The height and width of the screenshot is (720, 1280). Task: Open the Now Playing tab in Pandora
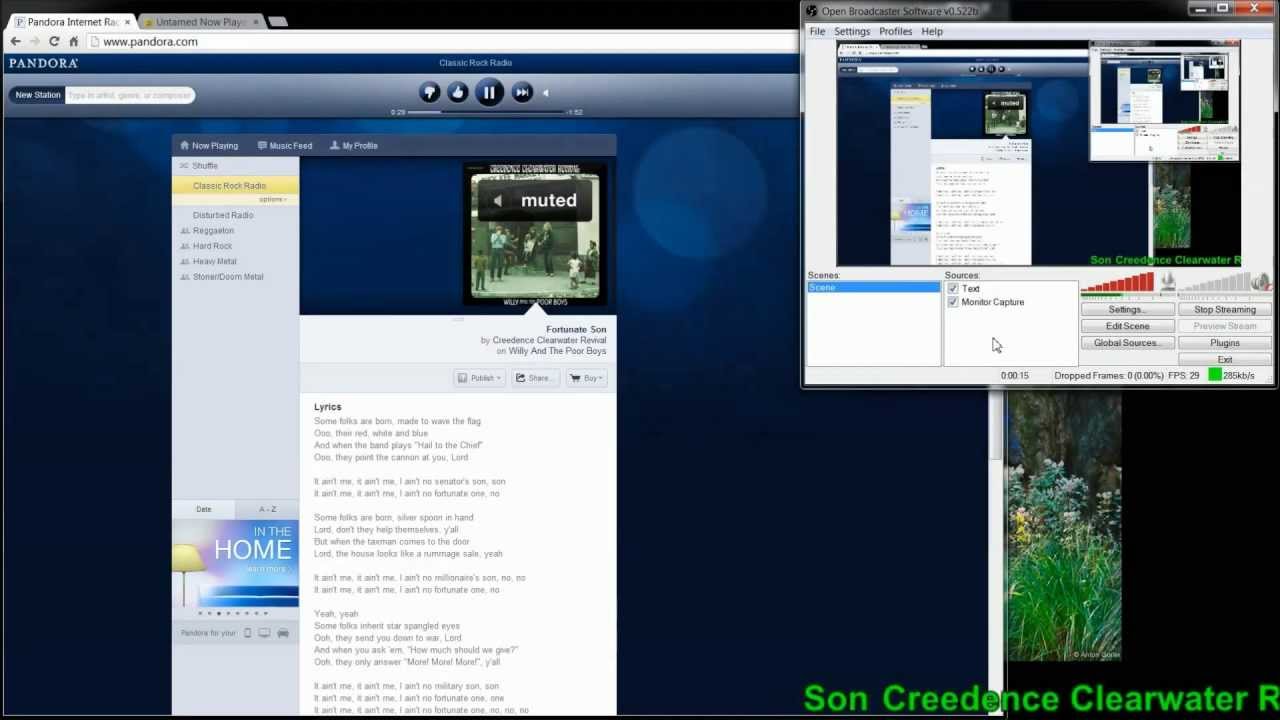click(209, 146)
